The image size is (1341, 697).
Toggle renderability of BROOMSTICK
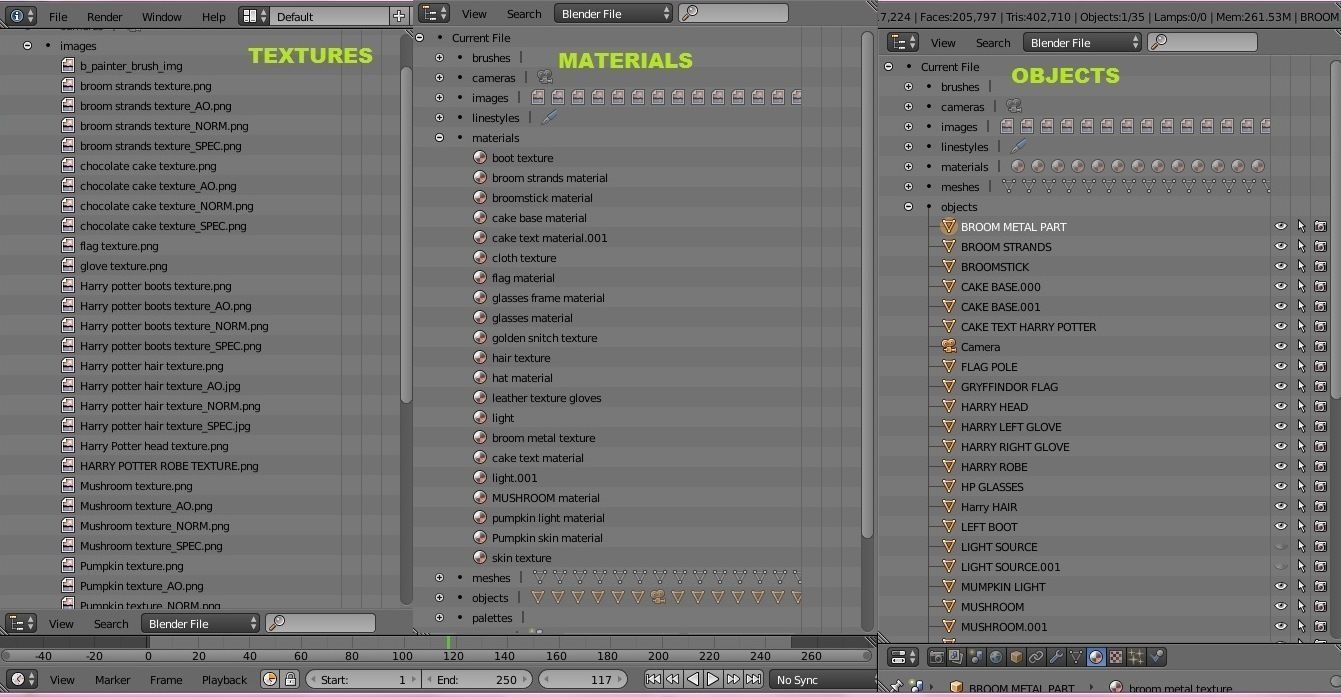coord(1320,267)
